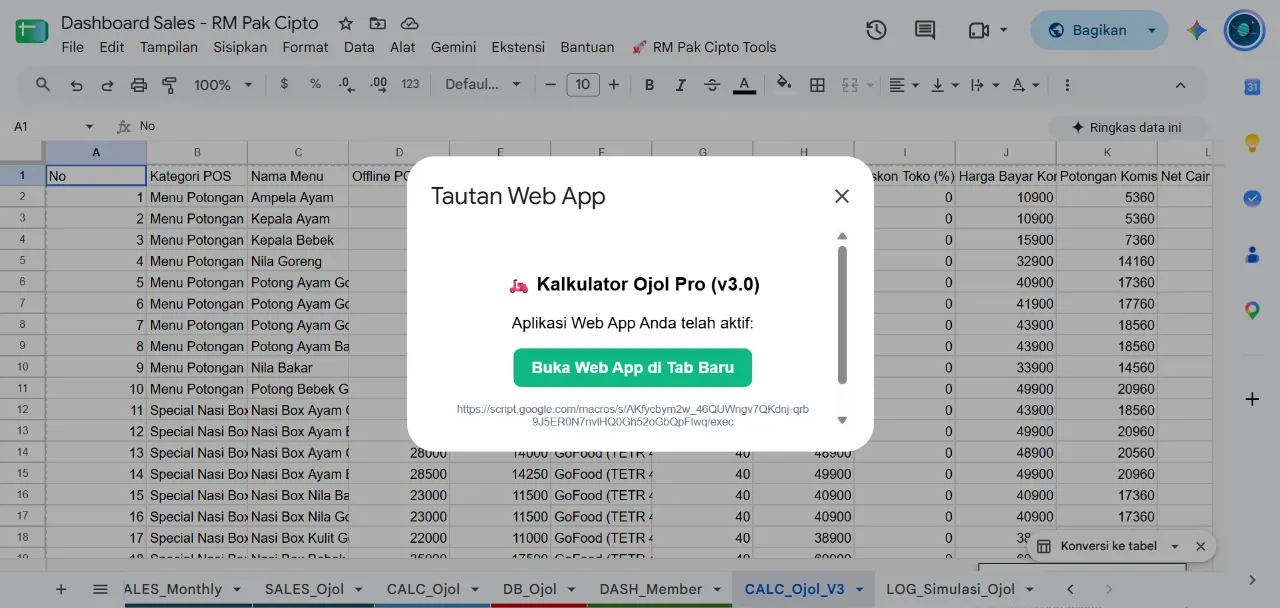The width and height of the screenshot is (1280, 608).
Task: Open version history clock icon
Action: point(876,30)
